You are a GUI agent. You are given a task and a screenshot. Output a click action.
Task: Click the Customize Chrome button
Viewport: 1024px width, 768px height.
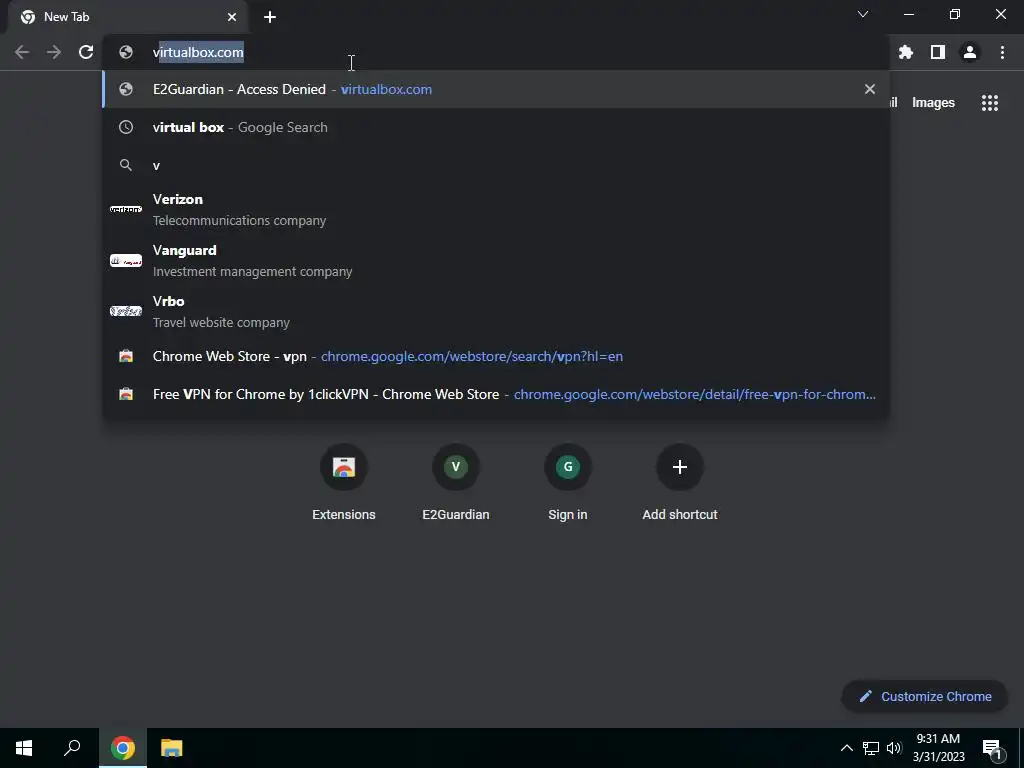tap(925, 696)
